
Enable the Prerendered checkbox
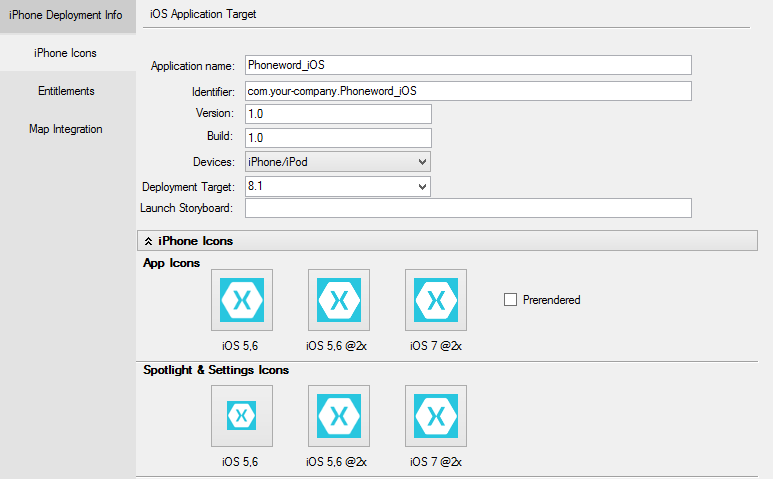coord(511,299)
